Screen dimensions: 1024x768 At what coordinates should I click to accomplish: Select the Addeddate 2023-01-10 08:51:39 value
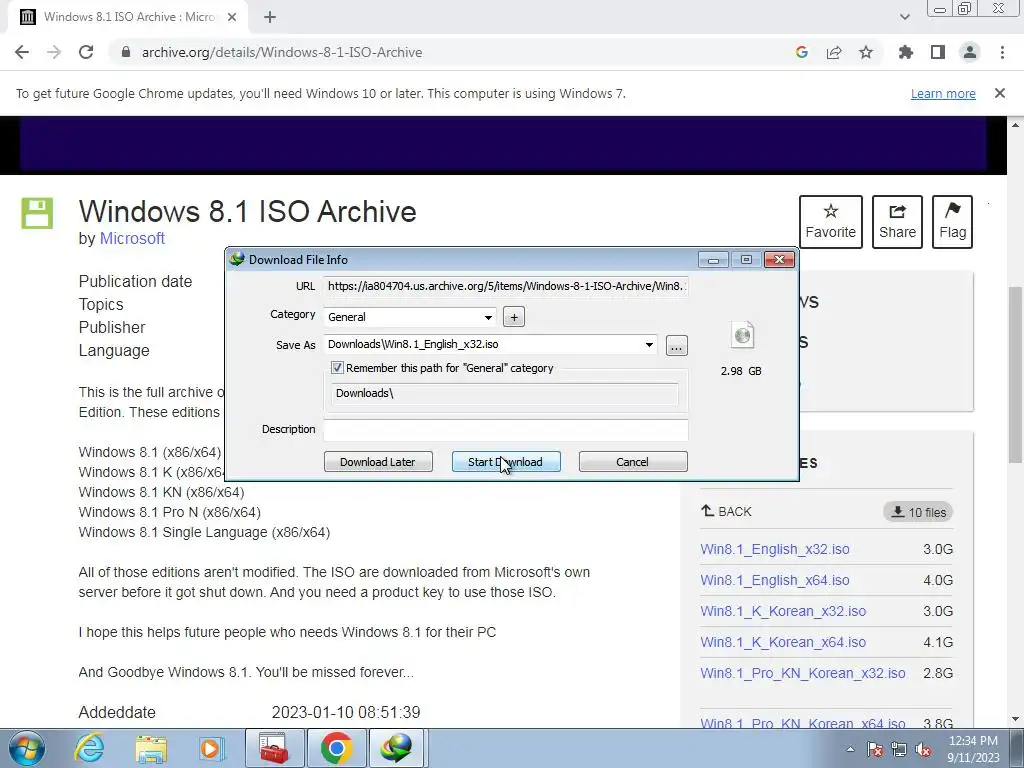(x=346, y=712)
